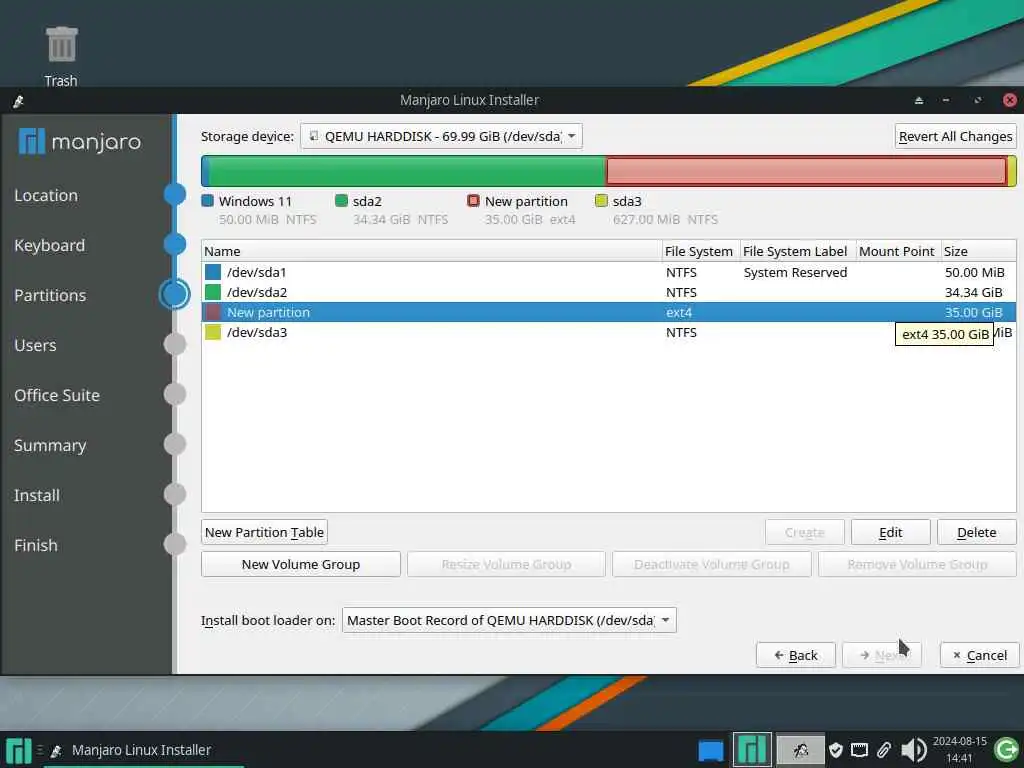
Task: Click the green sda2 segment in the disk bar
Action: click(406, 171)
